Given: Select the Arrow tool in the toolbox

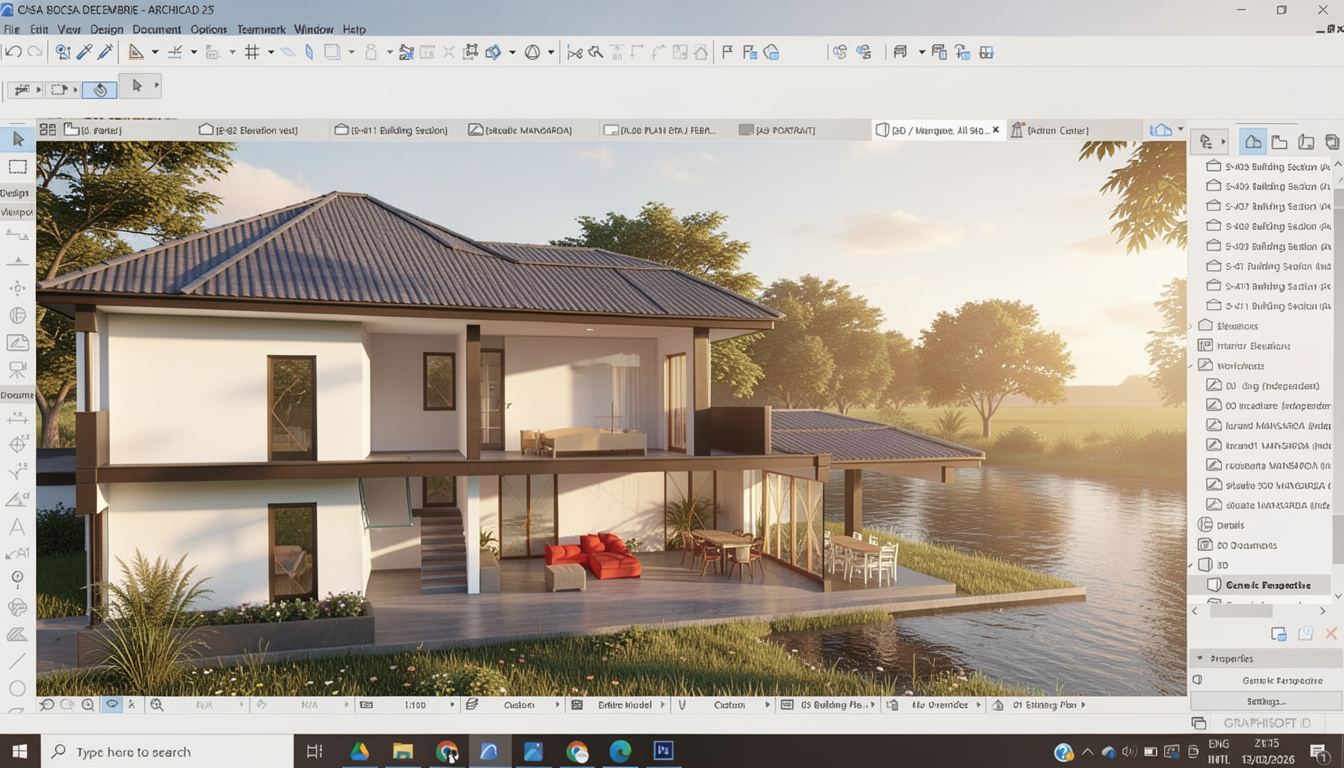Looking at the screenshot, I should coord(18,139).
